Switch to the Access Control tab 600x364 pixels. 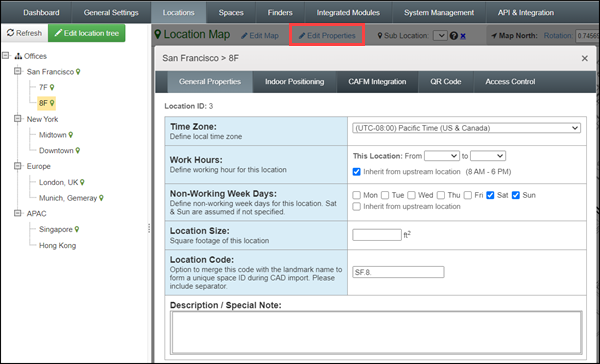click(x=510, y=82)
